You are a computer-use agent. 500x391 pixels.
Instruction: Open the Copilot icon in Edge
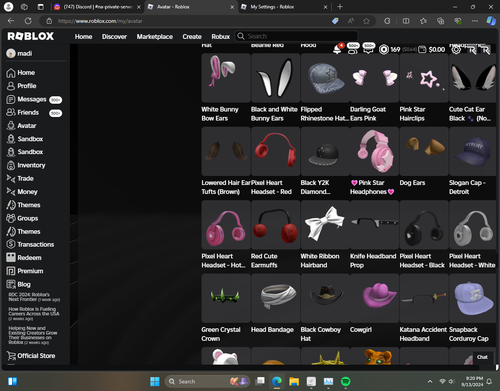(x=491, y=21)
